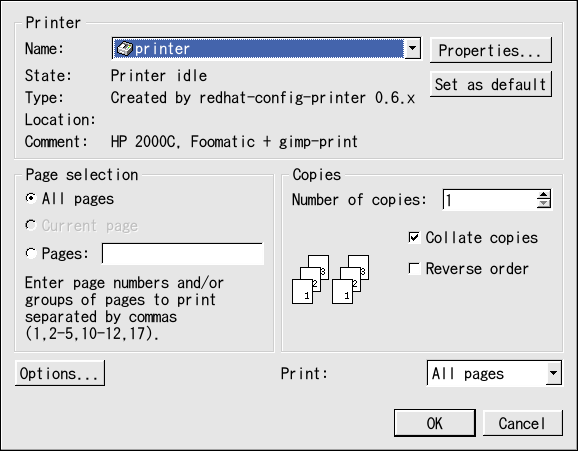This screenshot has height=451, width=578.
Task: Cancel the print dialog
Action: (523, 423)
